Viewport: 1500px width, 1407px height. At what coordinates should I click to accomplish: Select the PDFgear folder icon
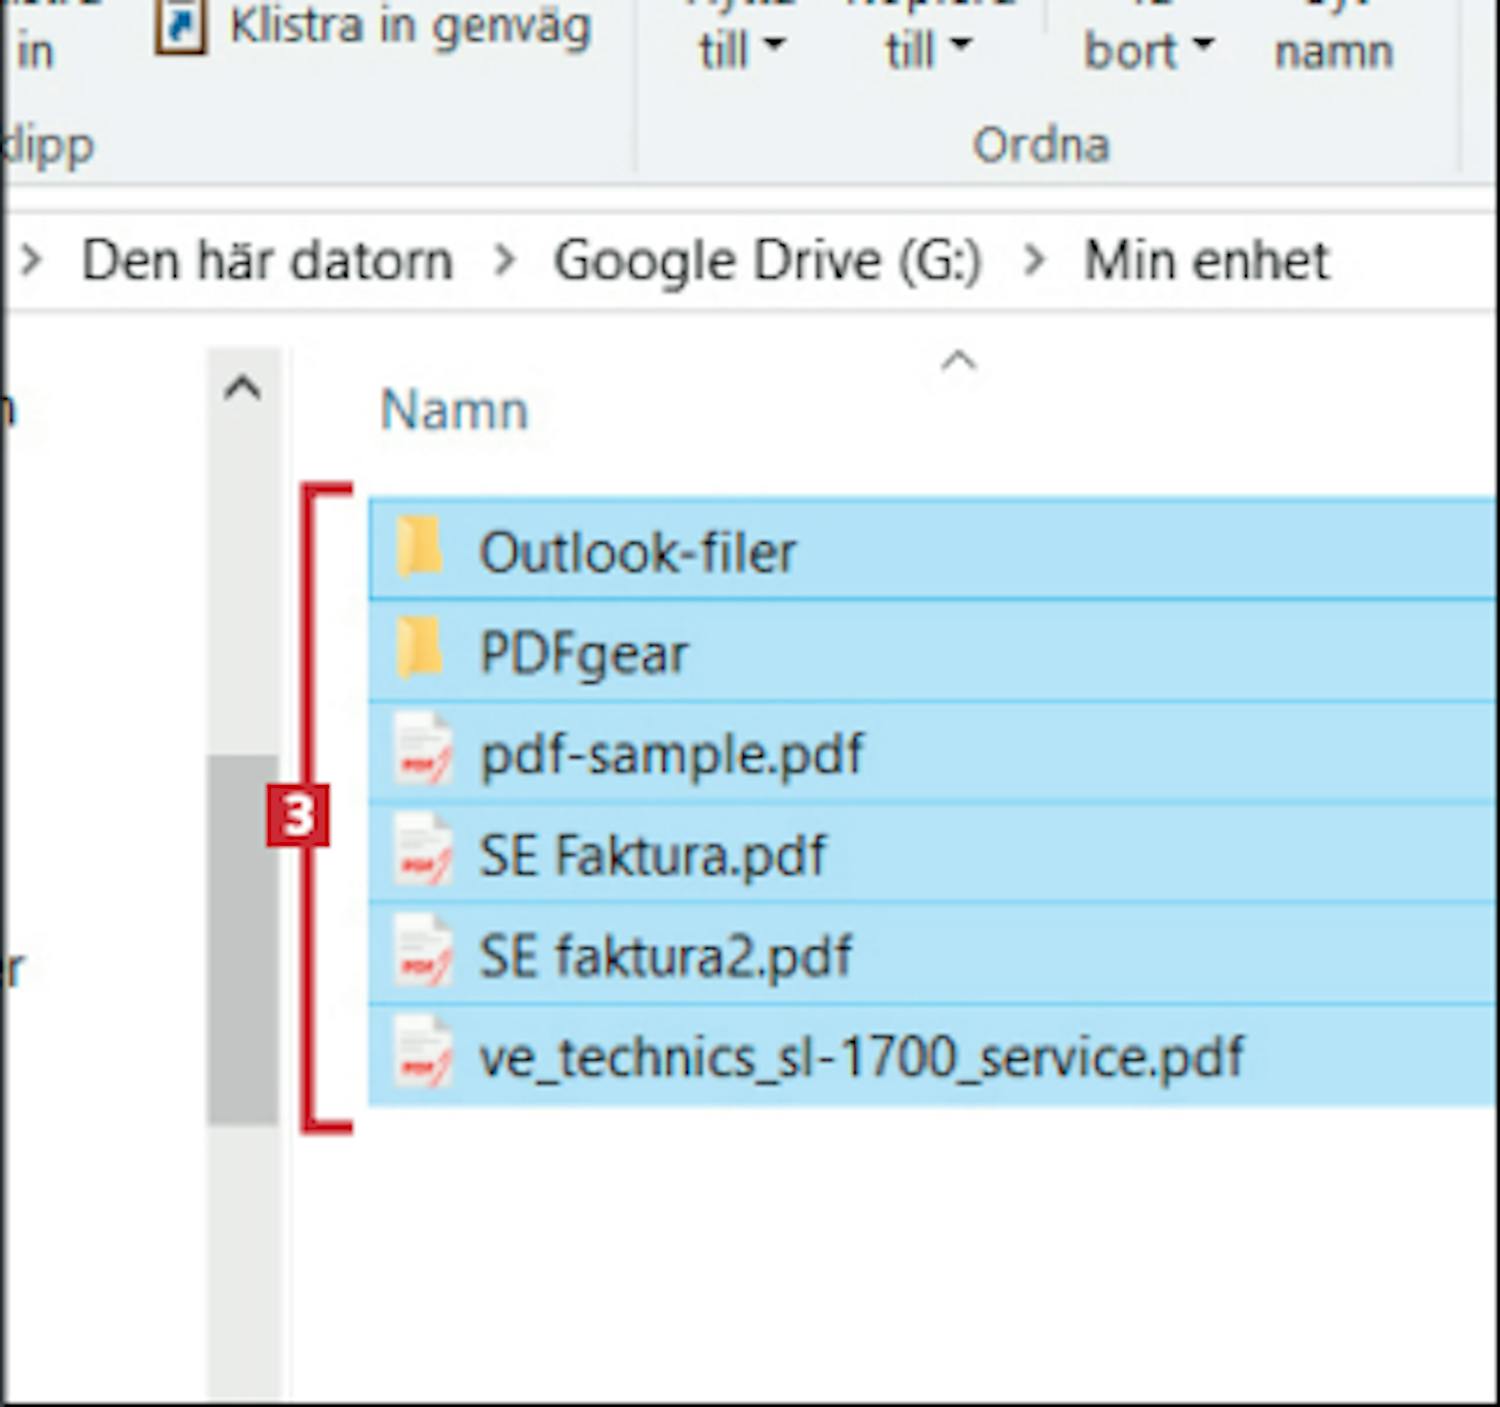click(420, 650)
